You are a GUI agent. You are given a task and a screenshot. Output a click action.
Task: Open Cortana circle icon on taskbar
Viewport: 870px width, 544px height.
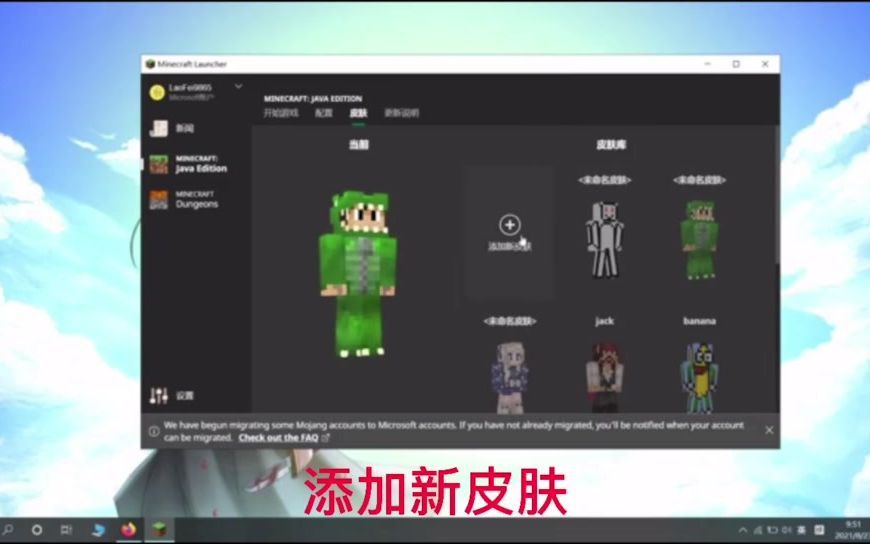[37, 530]
